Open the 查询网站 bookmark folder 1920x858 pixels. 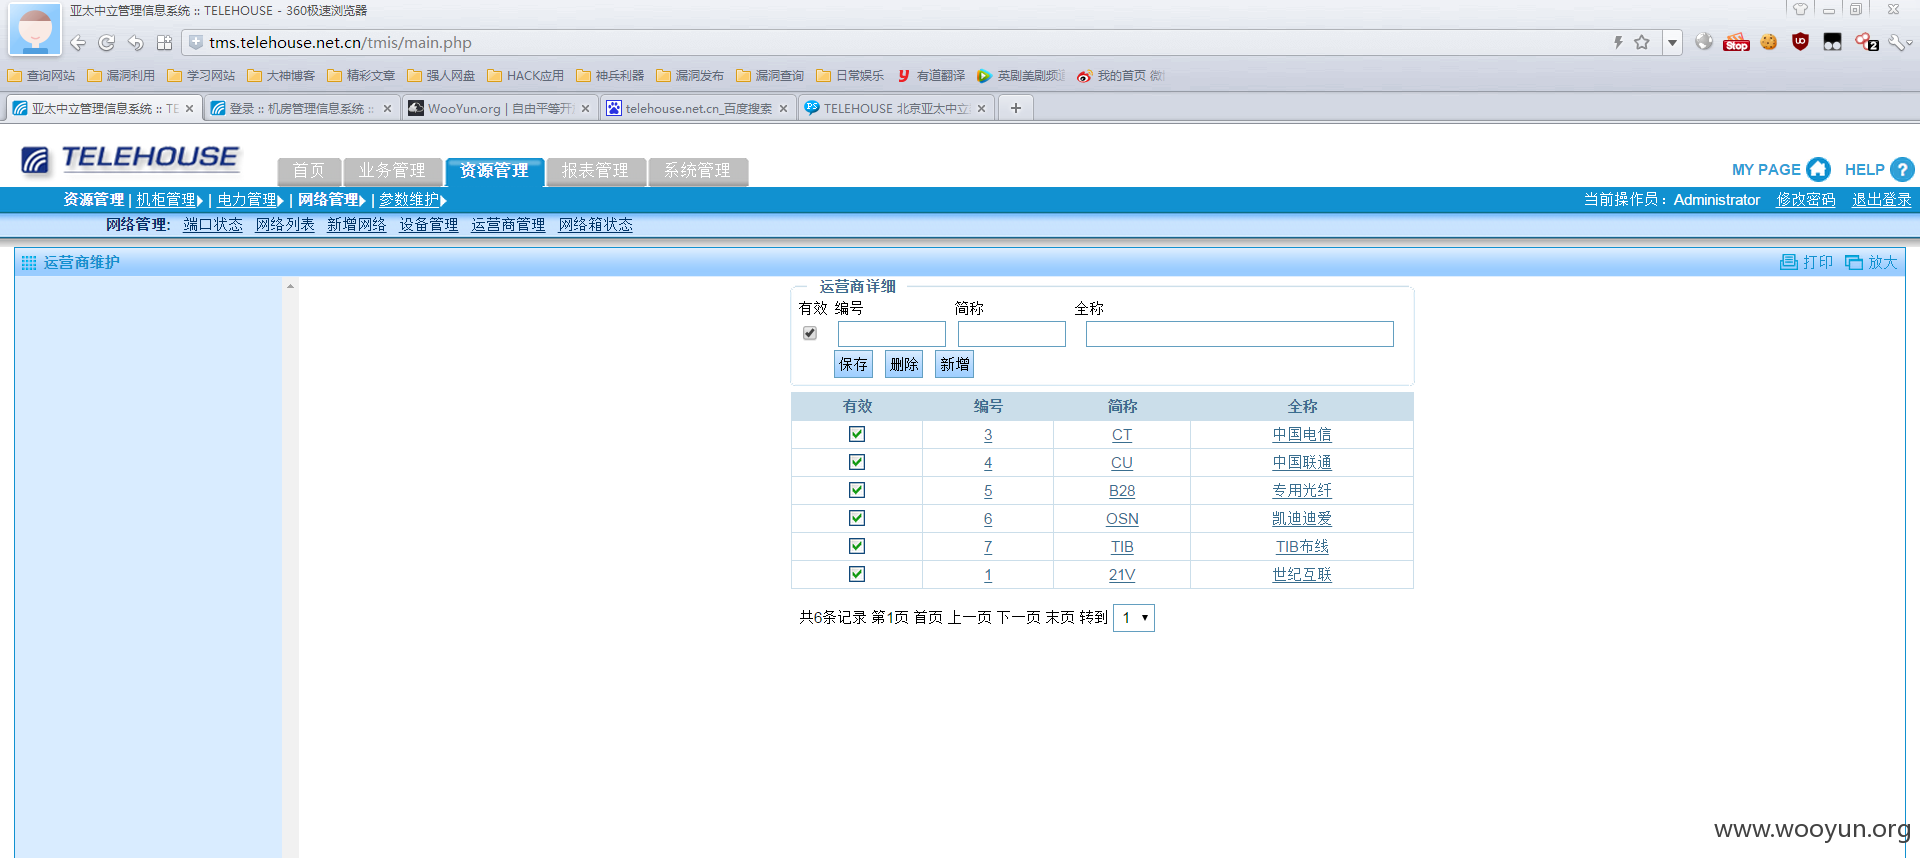42,76
